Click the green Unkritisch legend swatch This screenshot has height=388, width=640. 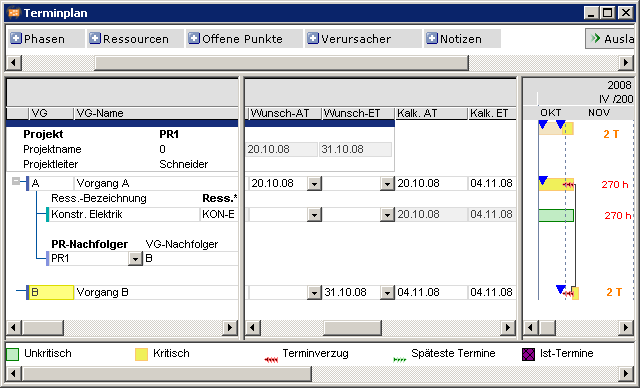point(13,354)
